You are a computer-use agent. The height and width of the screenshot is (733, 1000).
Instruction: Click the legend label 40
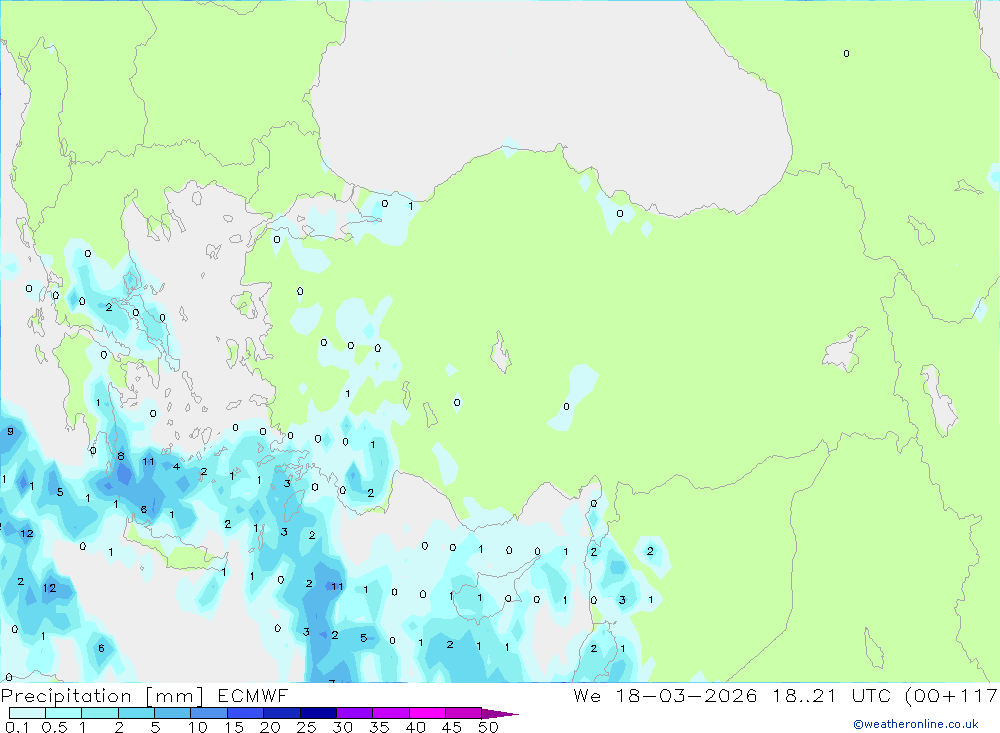tap(416, 727)
